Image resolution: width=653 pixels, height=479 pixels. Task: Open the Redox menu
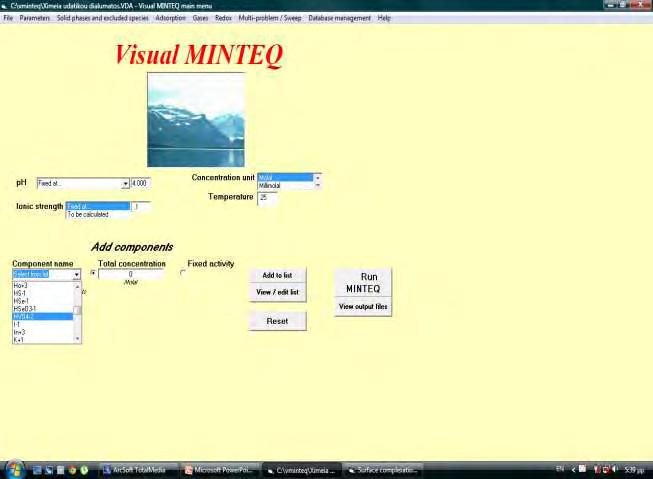223,18
